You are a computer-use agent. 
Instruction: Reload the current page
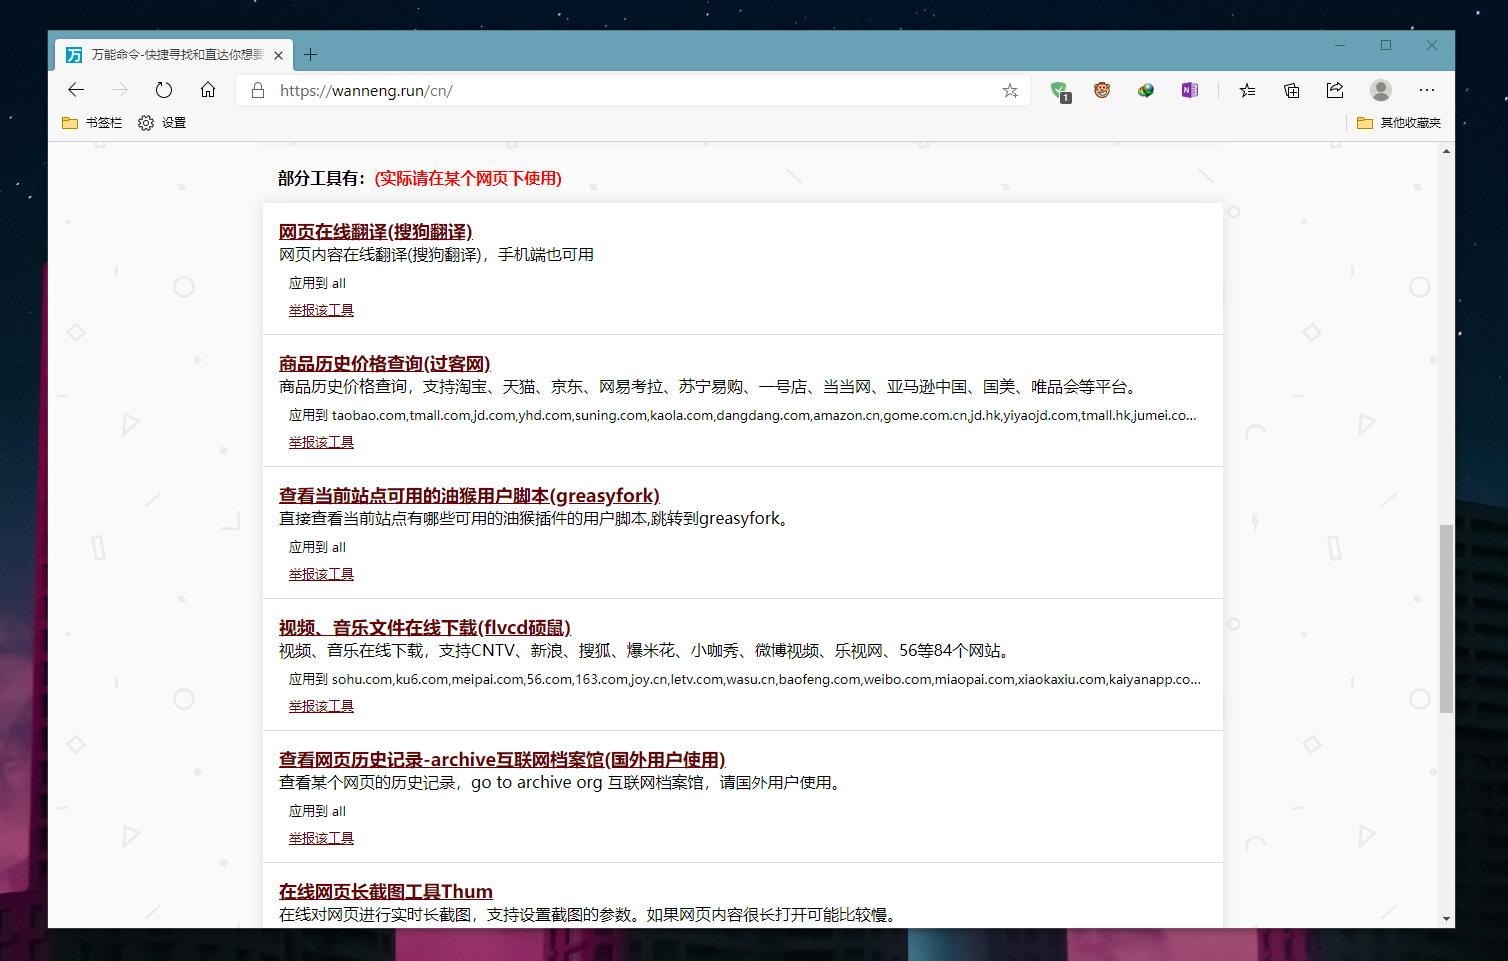(x=164, y=89)
